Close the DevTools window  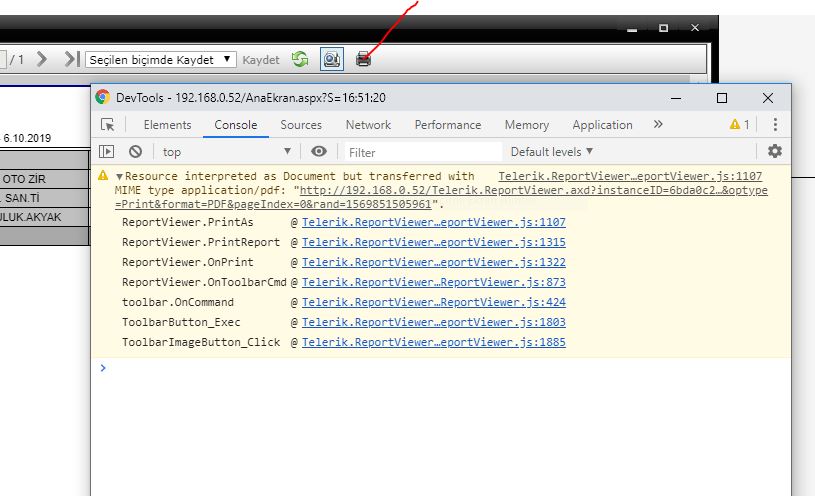pyautogui.click(x=768, y=98)
